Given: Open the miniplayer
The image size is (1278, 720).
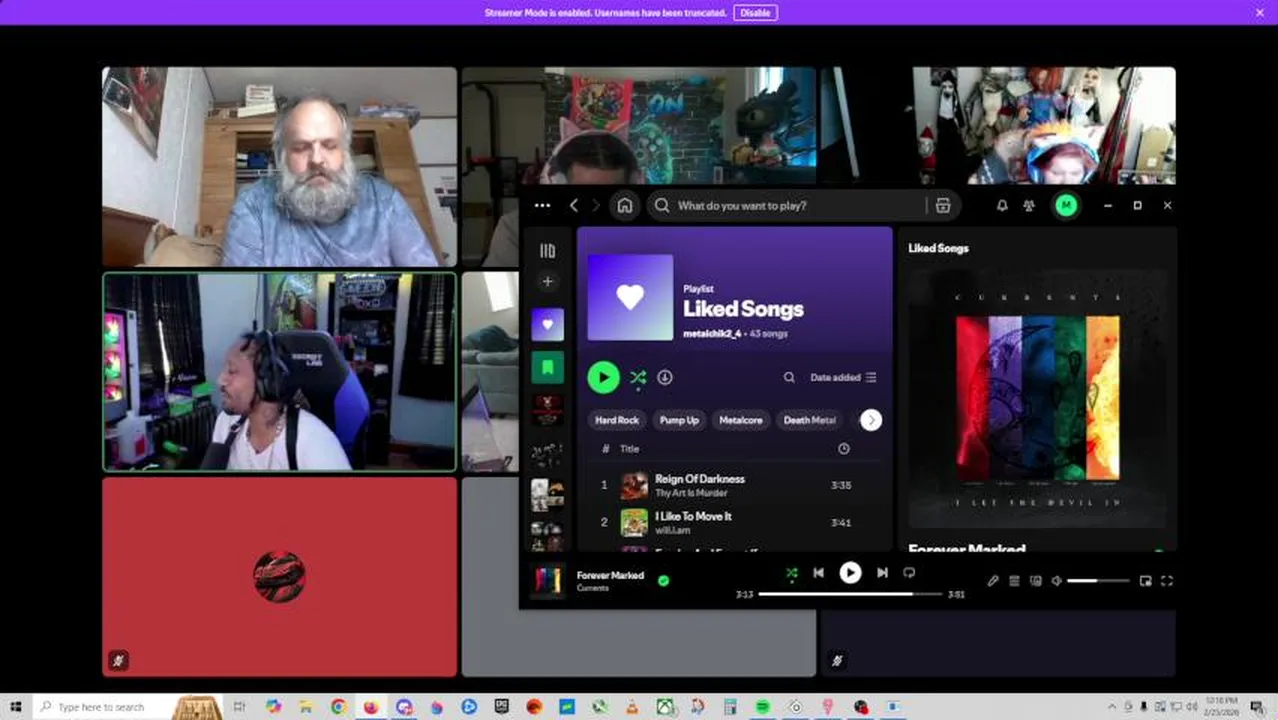Looking at the screenshot, I should (x=1145, y=580).
